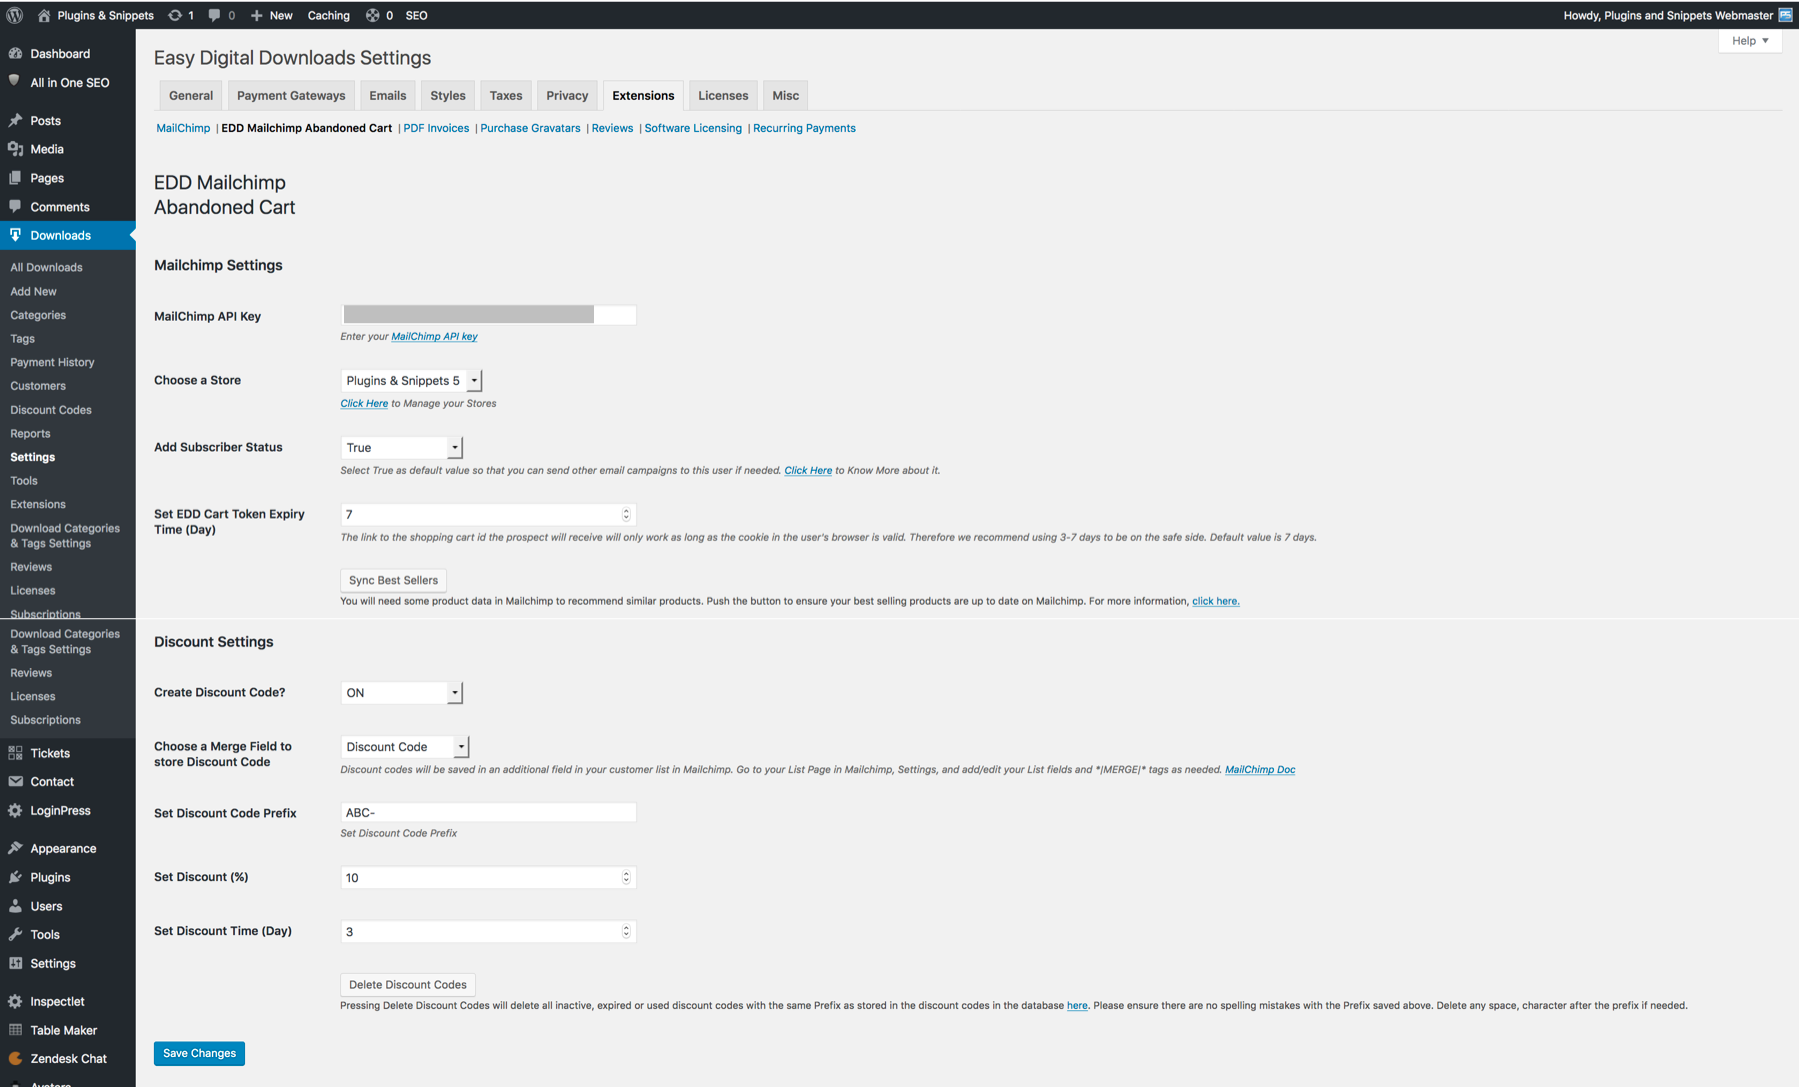
Task: Click Caching in the admin bar
Action: (x=328, y=15)
